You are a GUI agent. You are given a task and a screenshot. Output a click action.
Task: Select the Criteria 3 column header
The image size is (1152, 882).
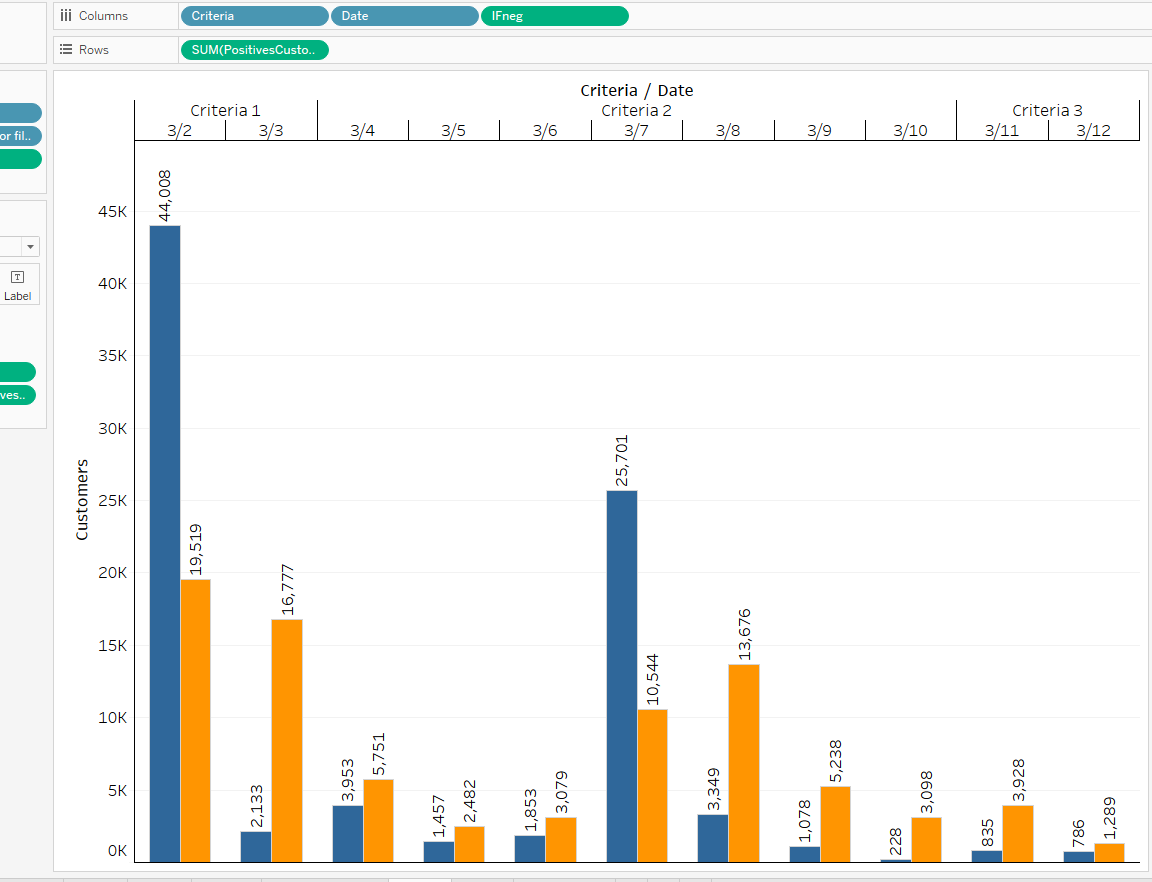[1047, 110]
